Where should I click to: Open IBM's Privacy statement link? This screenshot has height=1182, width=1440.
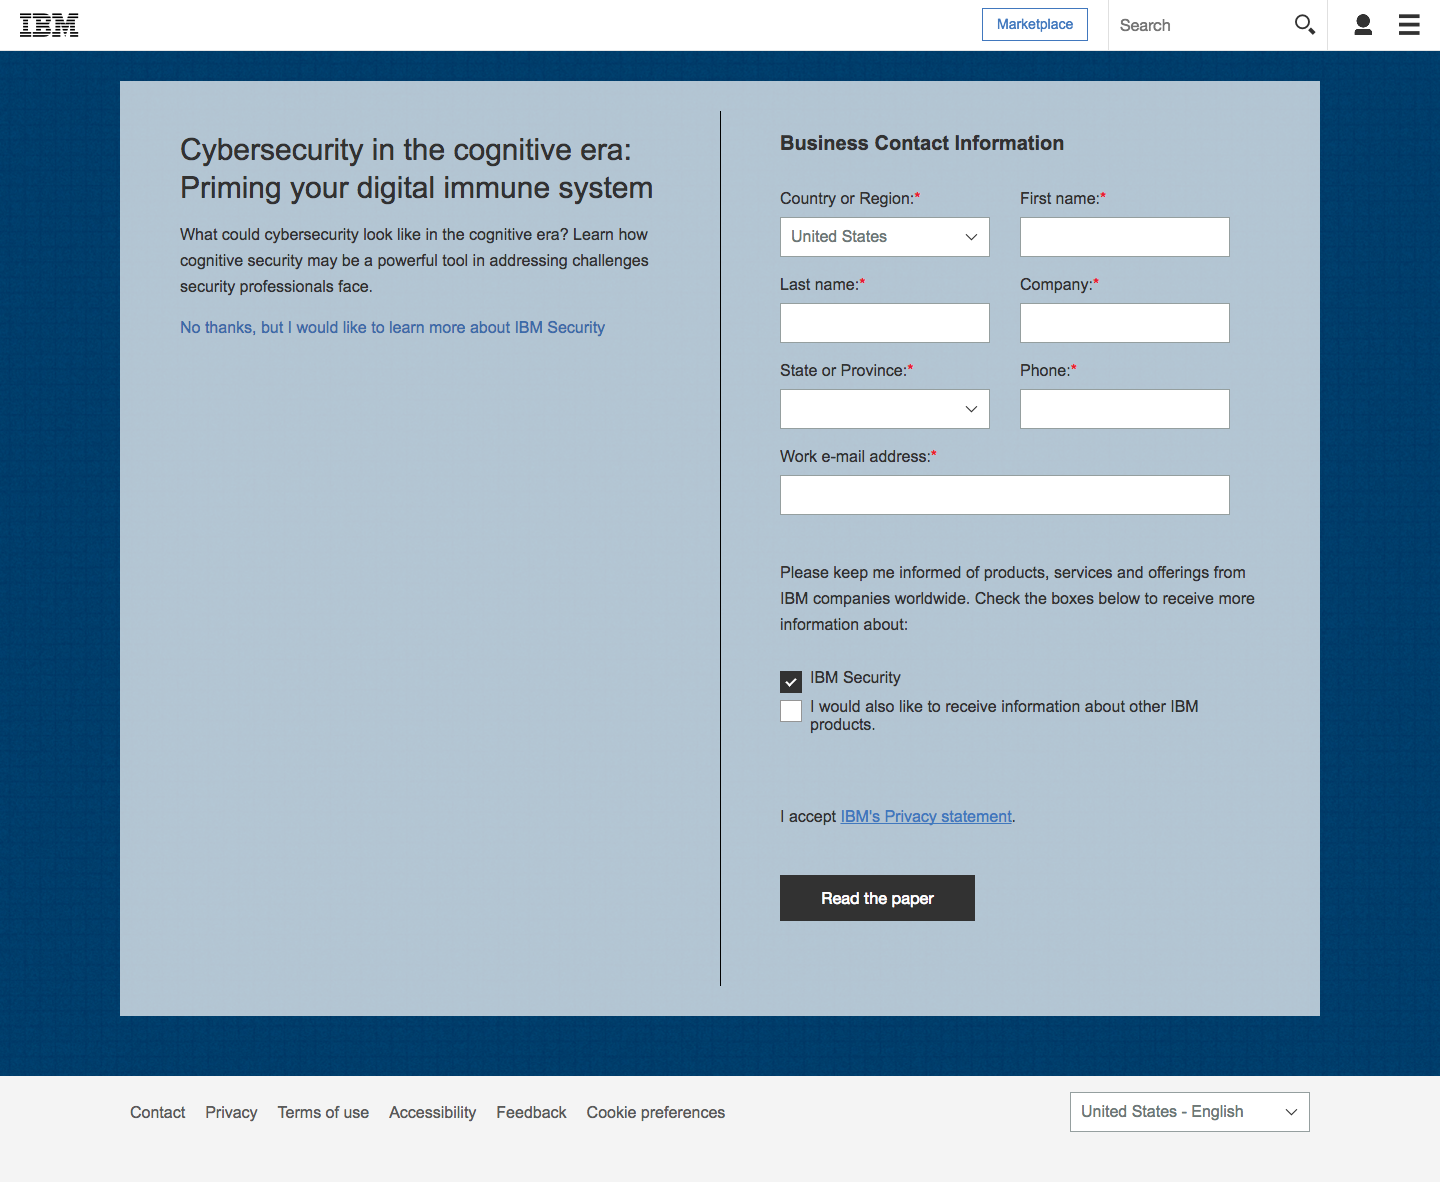[x=925, y=816]
